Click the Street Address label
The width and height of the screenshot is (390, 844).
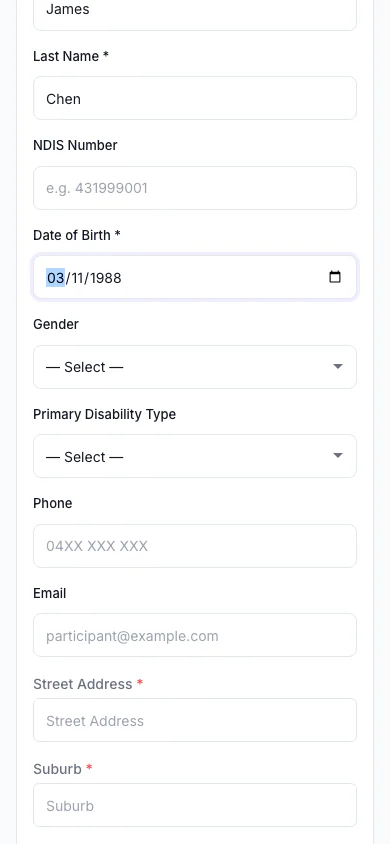point(88,684)
